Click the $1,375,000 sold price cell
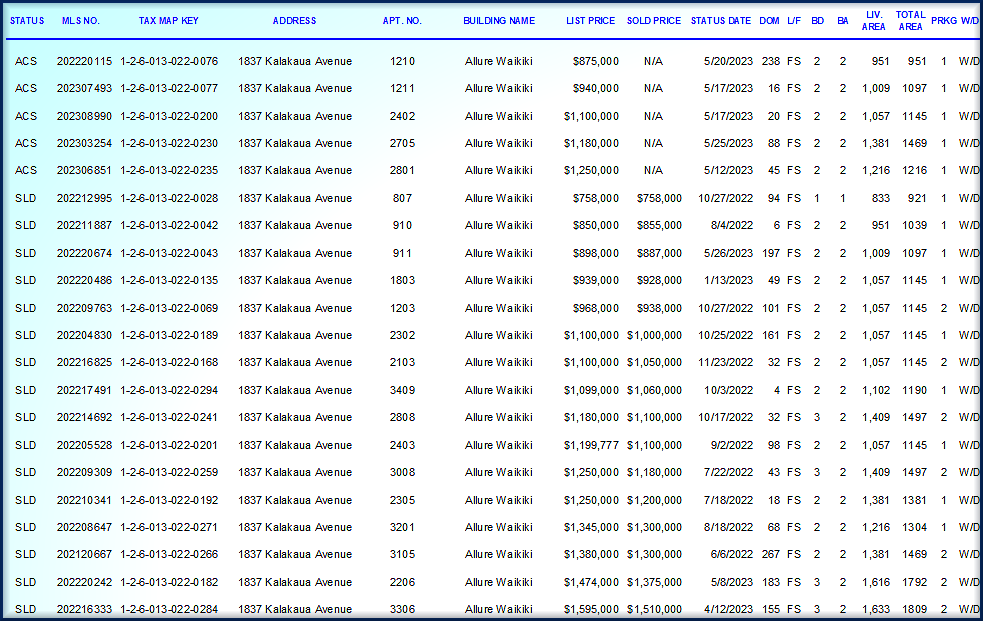 coord(654,583)
